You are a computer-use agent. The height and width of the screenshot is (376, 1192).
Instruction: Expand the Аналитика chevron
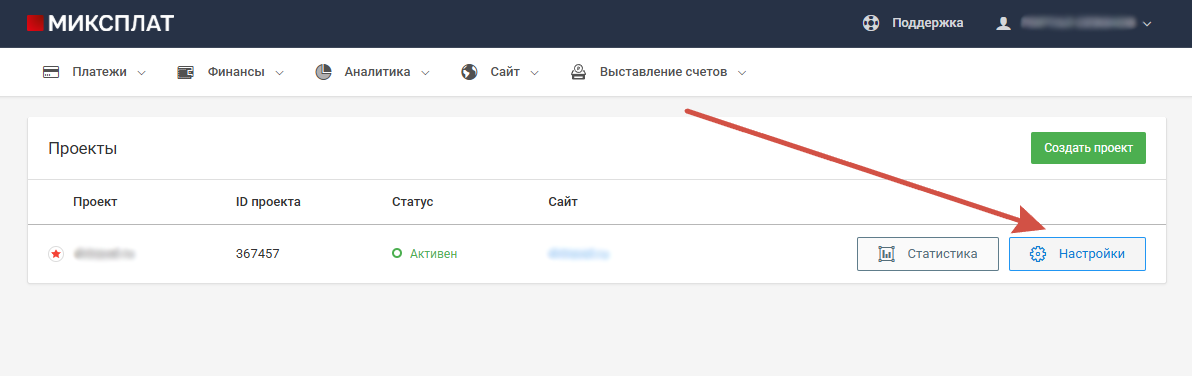tap(425, 74)
